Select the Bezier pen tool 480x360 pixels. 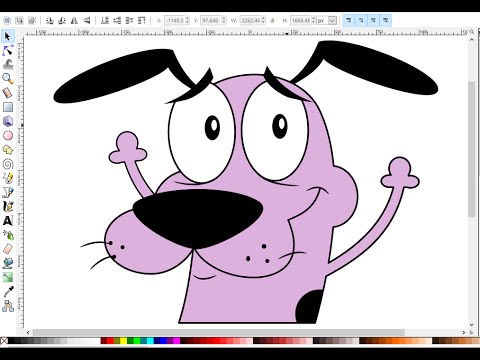(8, 192)
